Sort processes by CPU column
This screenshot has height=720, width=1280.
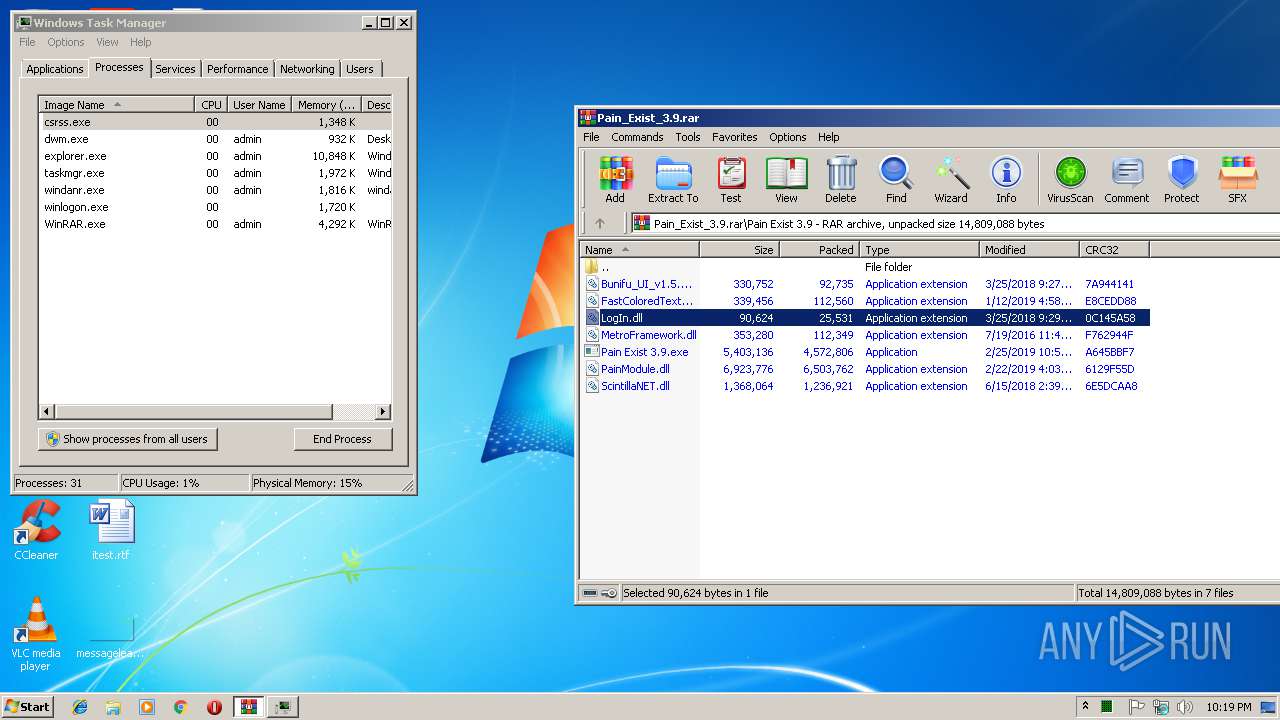tap(211, 104)
